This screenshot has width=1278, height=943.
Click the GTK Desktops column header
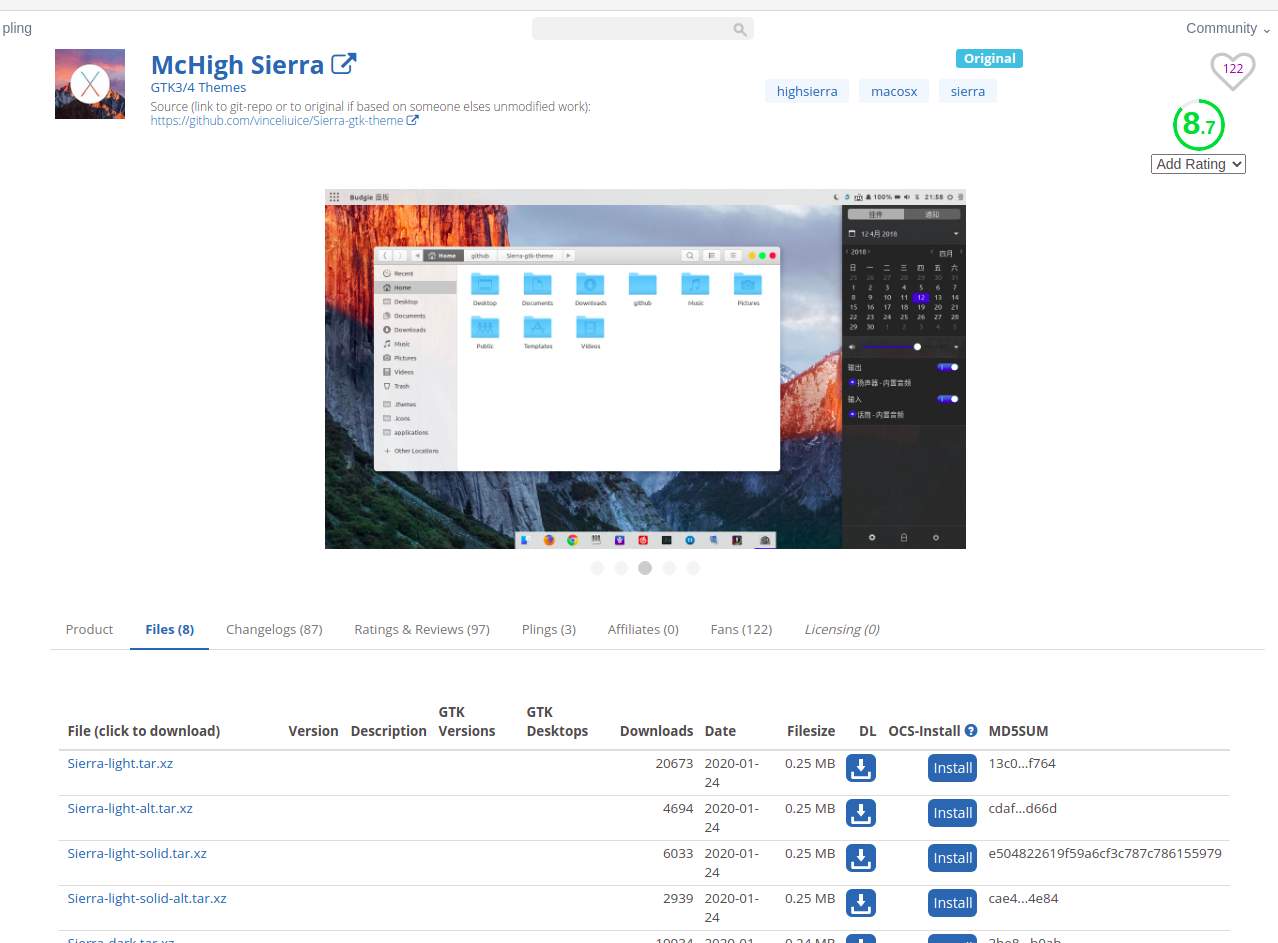click(x=557, y=721)
